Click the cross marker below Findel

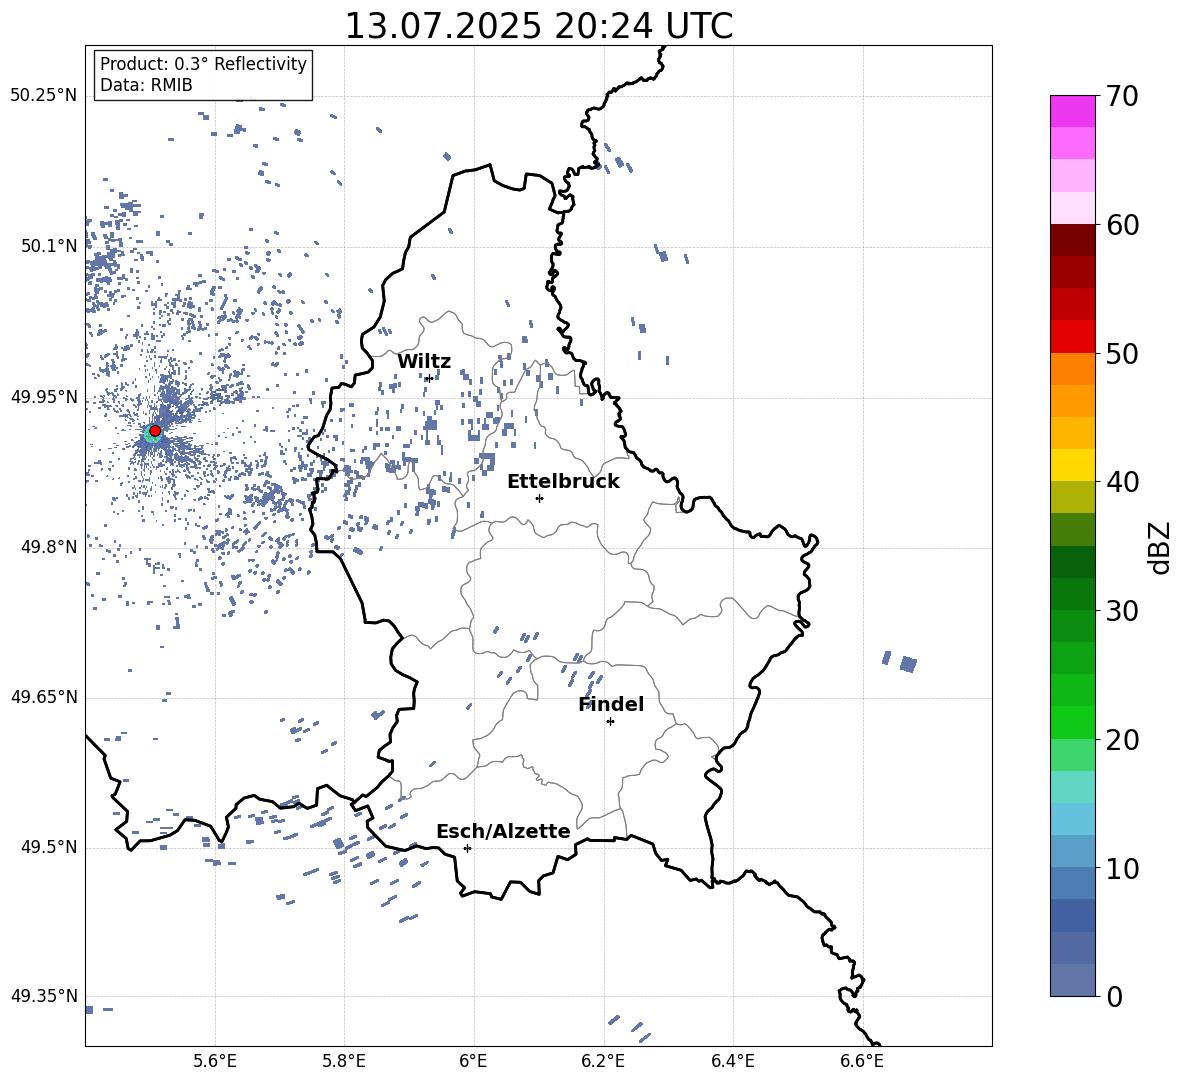610,722
